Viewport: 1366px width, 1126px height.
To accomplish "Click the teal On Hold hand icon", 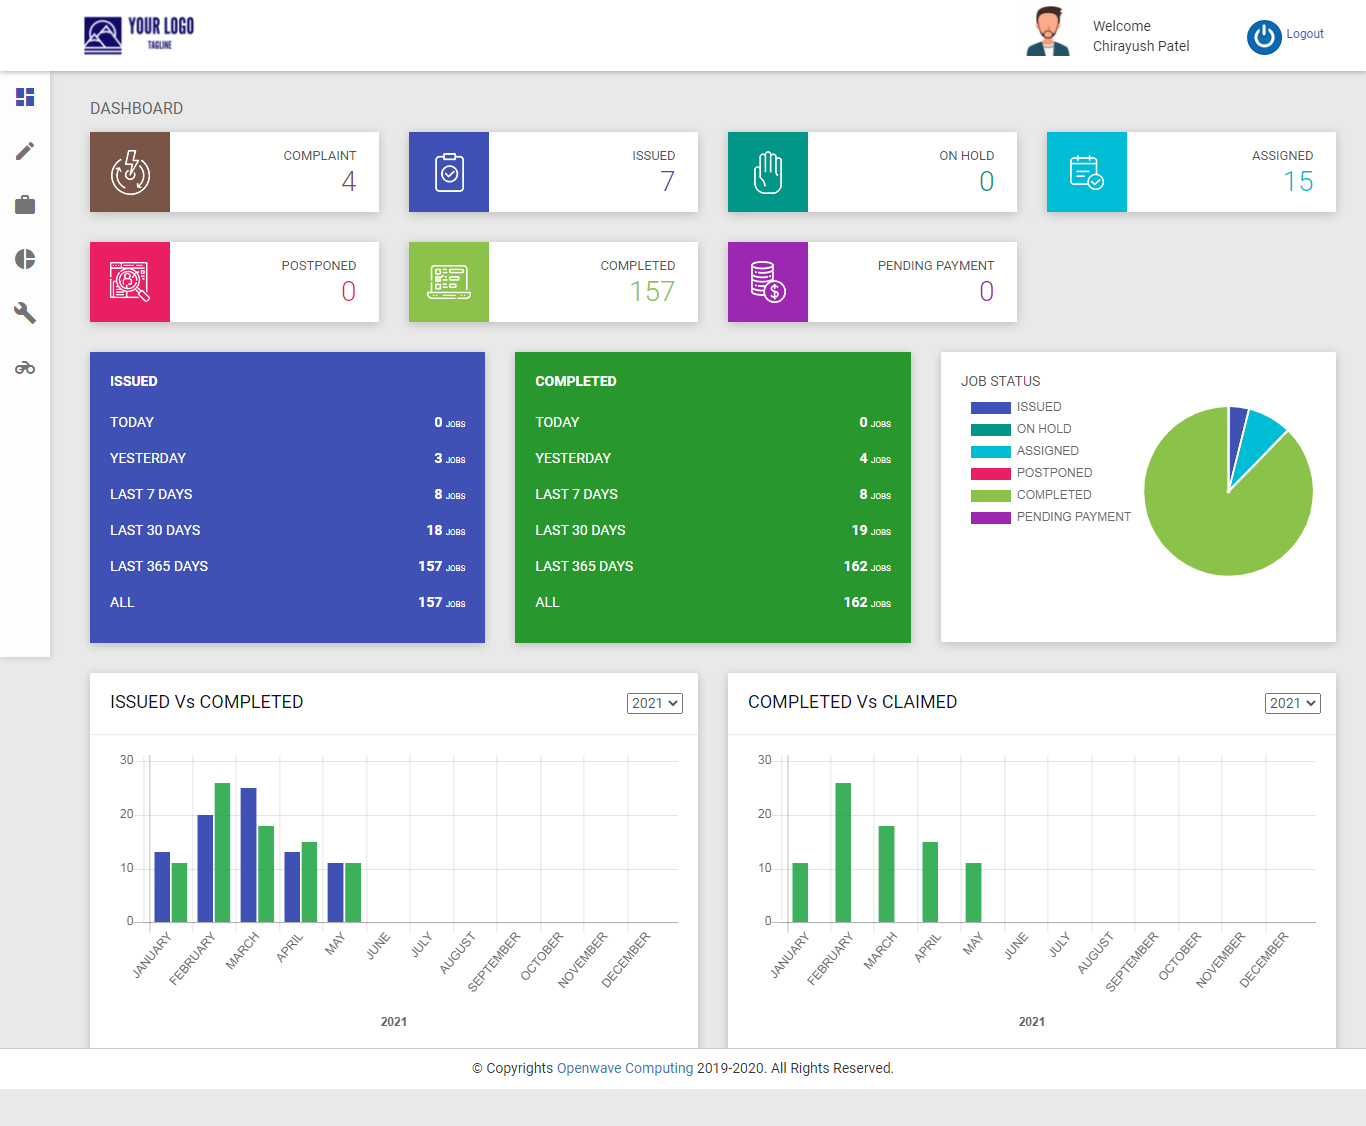I will 768,172.
